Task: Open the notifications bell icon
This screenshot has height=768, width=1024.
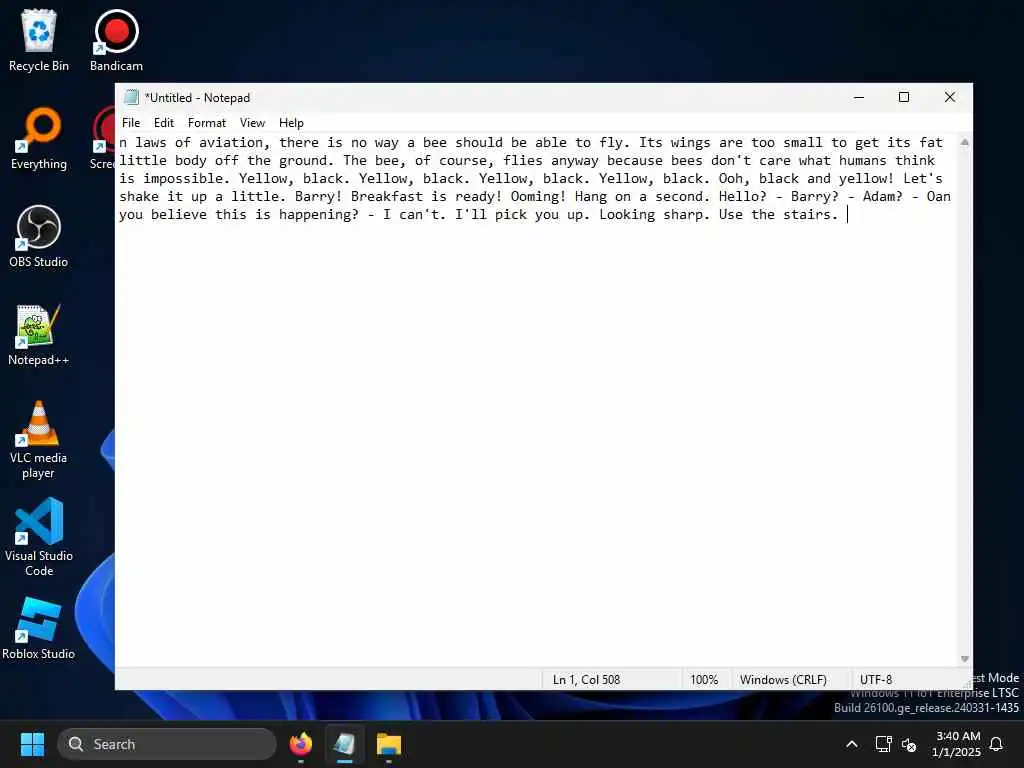Action: tap(996, 744)
